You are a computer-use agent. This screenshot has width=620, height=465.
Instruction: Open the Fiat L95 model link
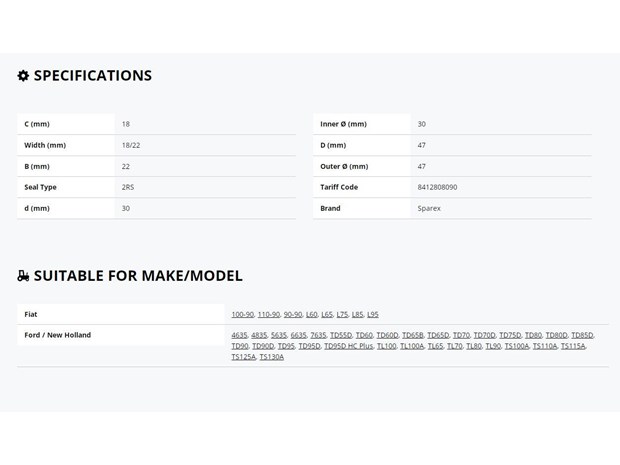coord(372,314)
